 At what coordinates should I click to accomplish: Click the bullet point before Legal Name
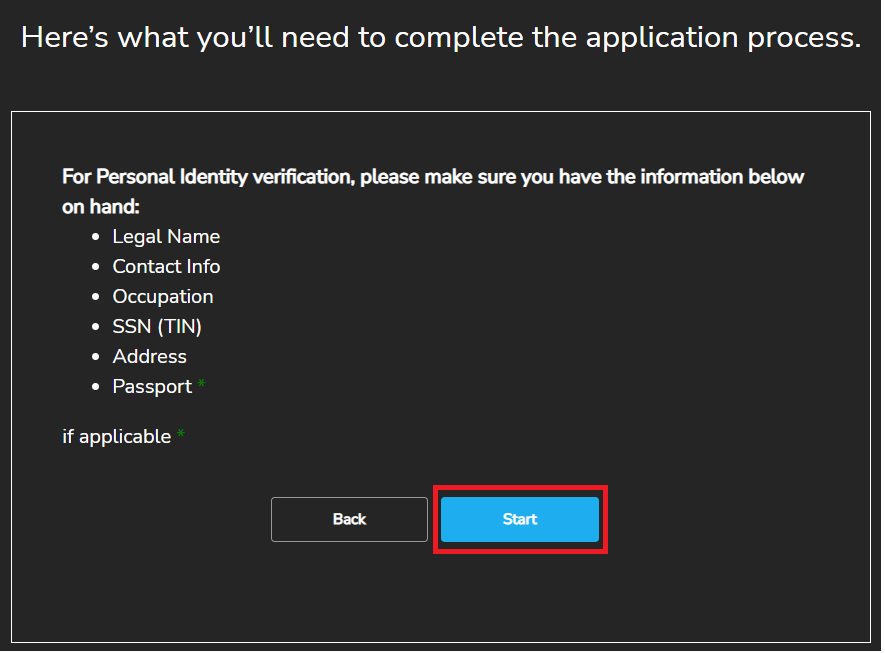(96, 238)
